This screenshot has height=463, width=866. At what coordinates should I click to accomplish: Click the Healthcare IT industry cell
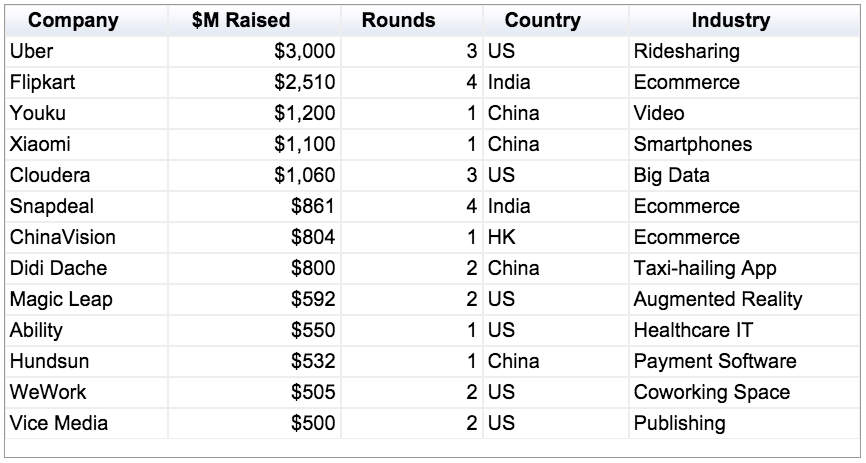click(x=744, y=330)
